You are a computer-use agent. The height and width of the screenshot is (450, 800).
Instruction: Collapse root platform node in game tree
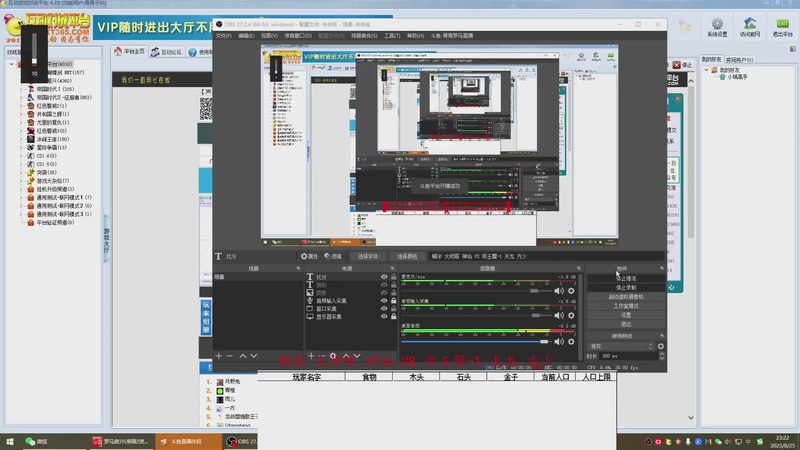[x=11, y=64]
